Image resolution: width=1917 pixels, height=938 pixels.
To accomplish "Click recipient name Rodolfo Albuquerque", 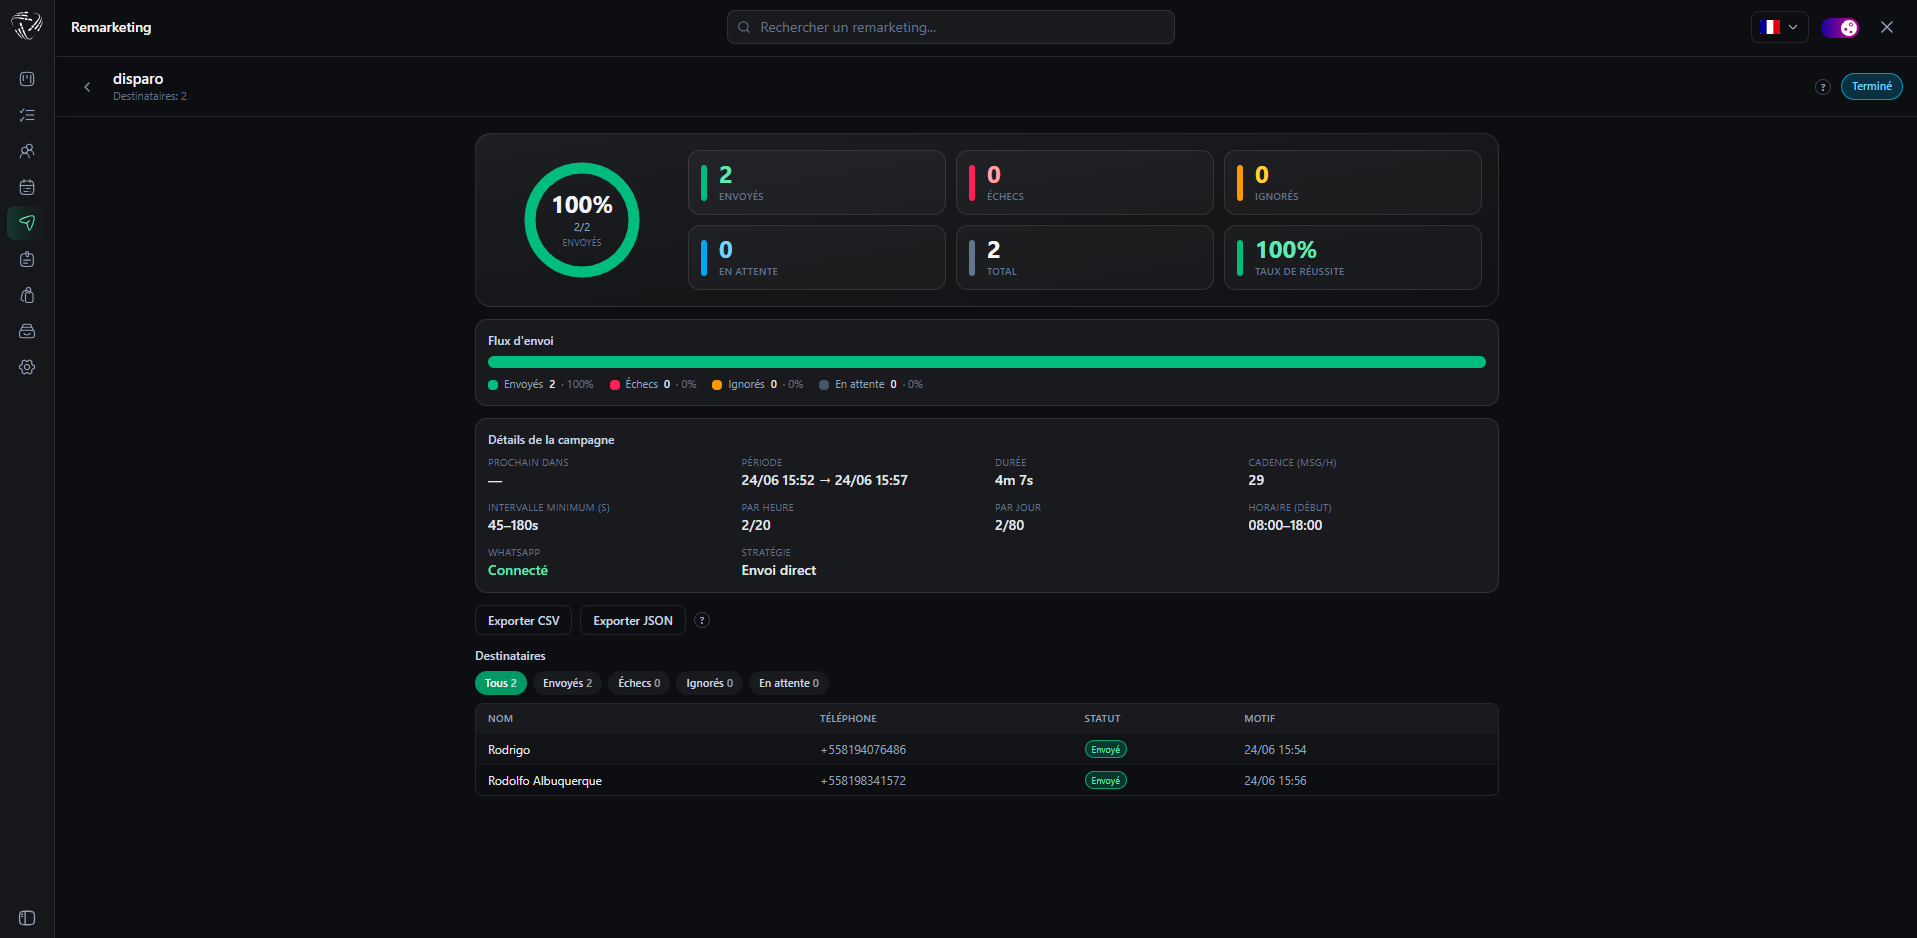I will click(x=545, y=781).
